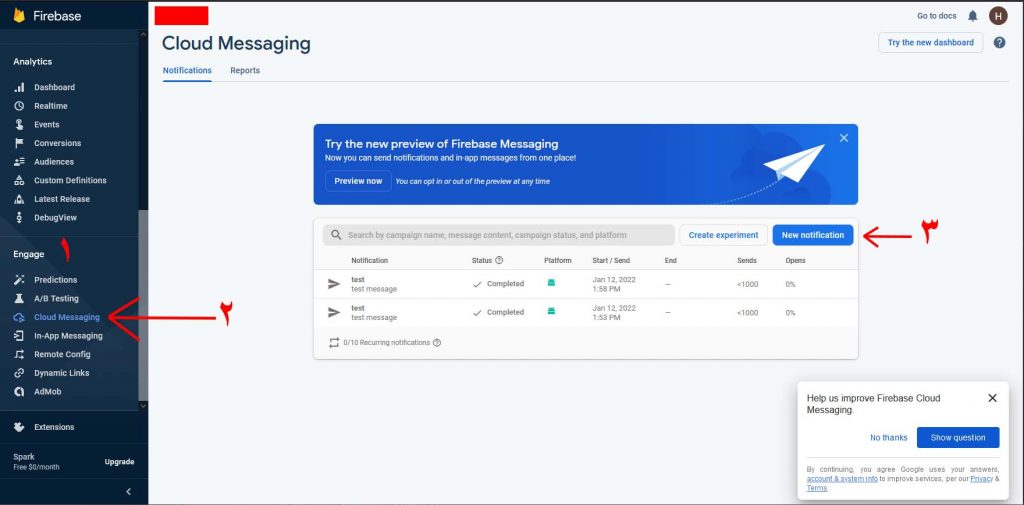Click the No thanks button
The image size is (1024, 505).
pyautogui.click(x=888, y=438)
